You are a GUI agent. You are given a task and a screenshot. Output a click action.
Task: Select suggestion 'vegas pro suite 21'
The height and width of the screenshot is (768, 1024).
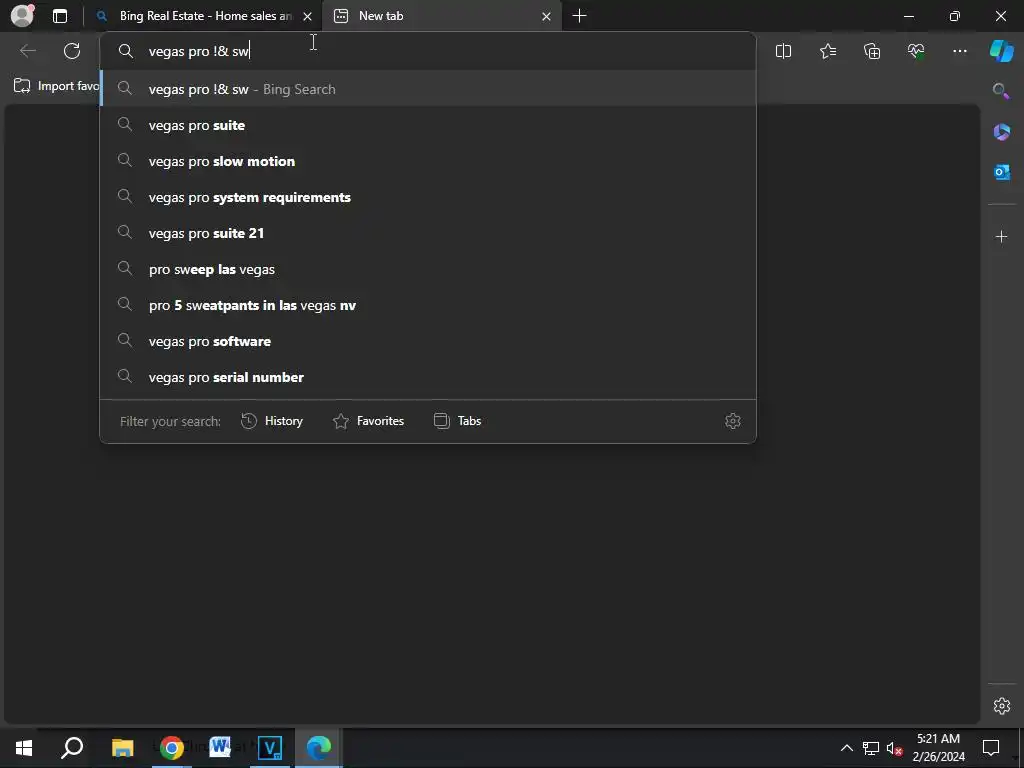(428, 232)
